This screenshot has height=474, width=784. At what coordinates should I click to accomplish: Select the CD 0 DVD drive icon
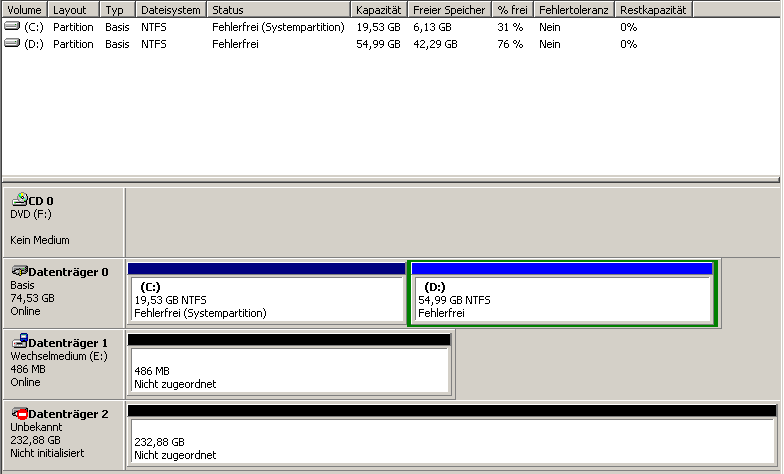click(x=20, y=200)
